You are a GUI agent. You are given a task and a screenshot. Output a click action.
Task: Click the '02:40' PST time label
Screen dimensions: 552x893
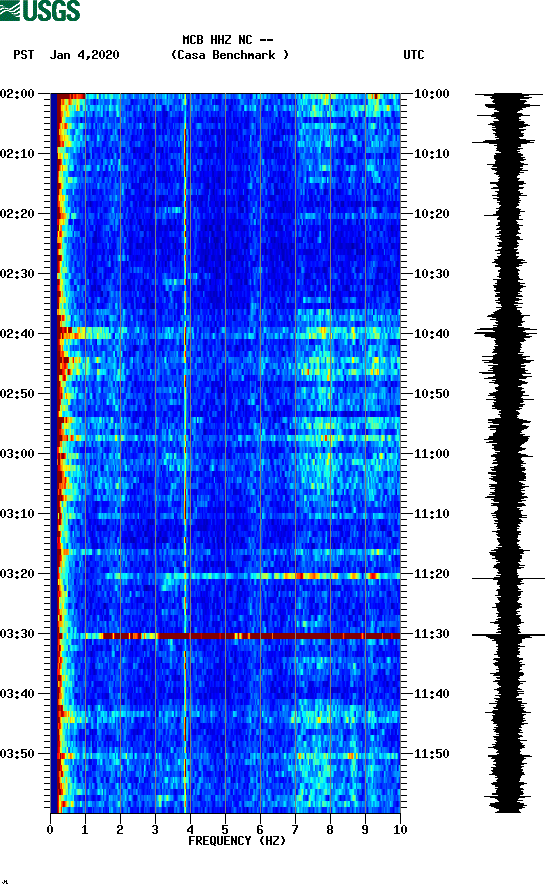tap(17, 334)
